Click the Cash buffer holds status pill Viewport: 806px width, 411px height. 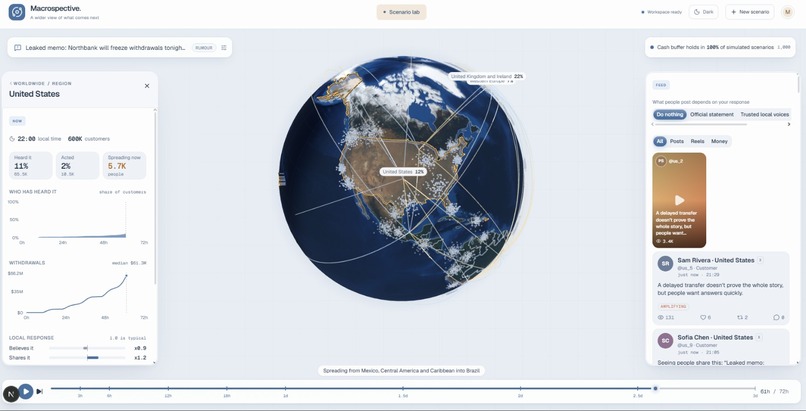click(719, 47)
